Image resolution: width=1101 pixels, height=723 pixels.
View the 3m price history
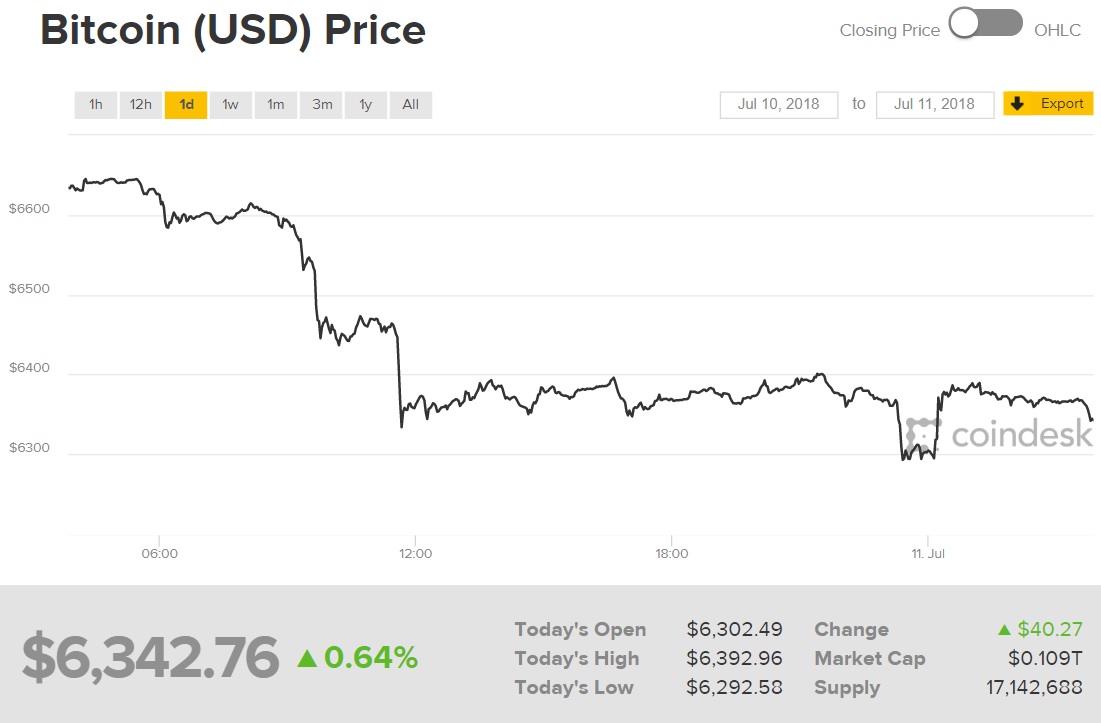pyautogui.click(x=320, y=104)
